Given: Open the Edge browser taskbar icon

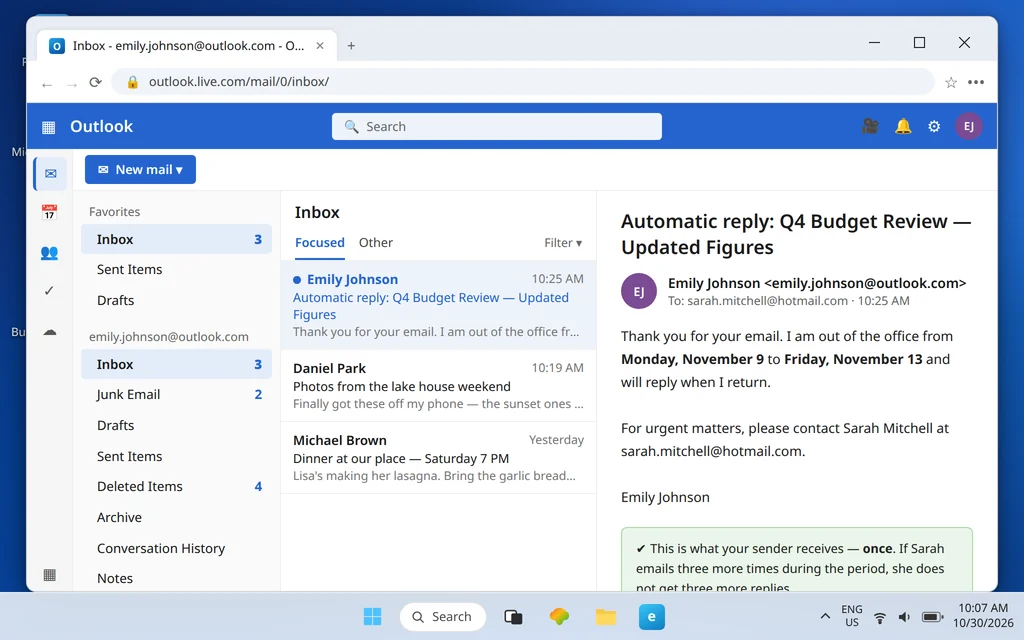Looking at the screenshot, I should [652, 616].
